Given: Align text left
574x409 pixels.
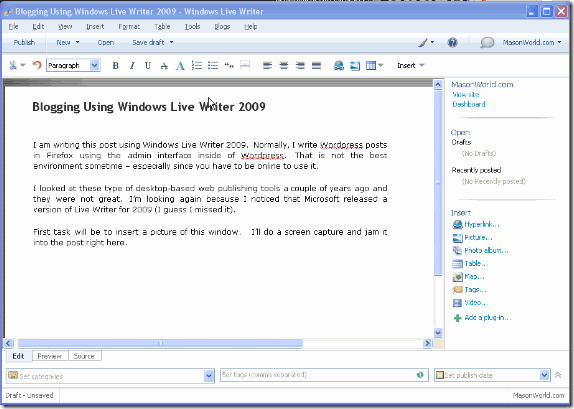Looking at the screenshot, I should point(267,66).
